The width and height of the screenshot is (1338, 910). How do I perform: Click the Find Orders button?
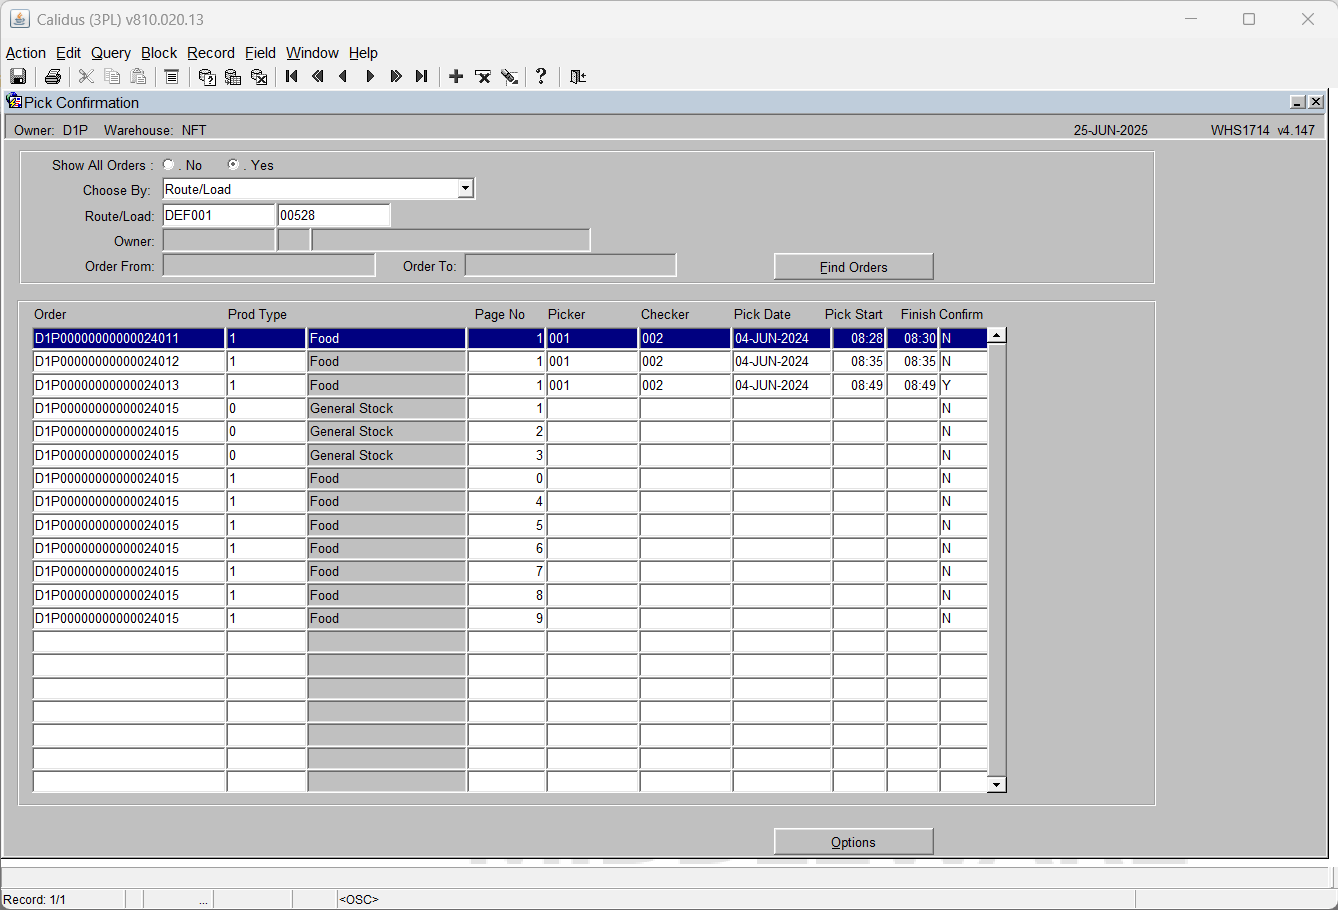point(854,267)
